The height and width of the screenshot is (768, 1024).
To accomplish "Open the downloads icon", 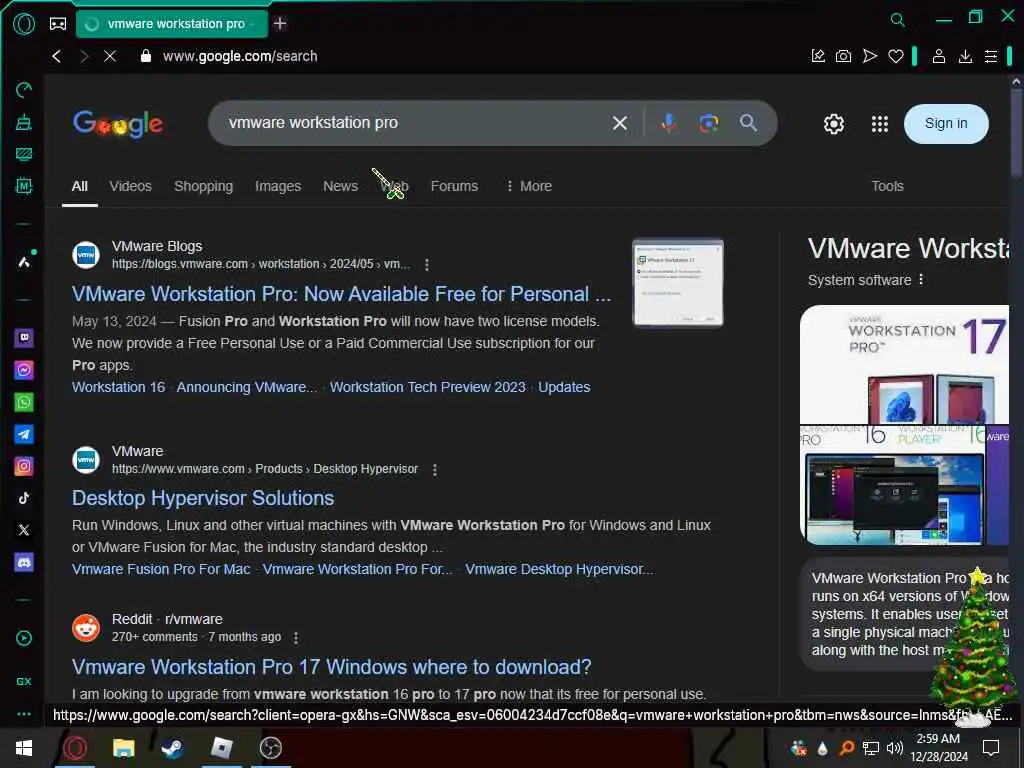I will pos(965,56).
